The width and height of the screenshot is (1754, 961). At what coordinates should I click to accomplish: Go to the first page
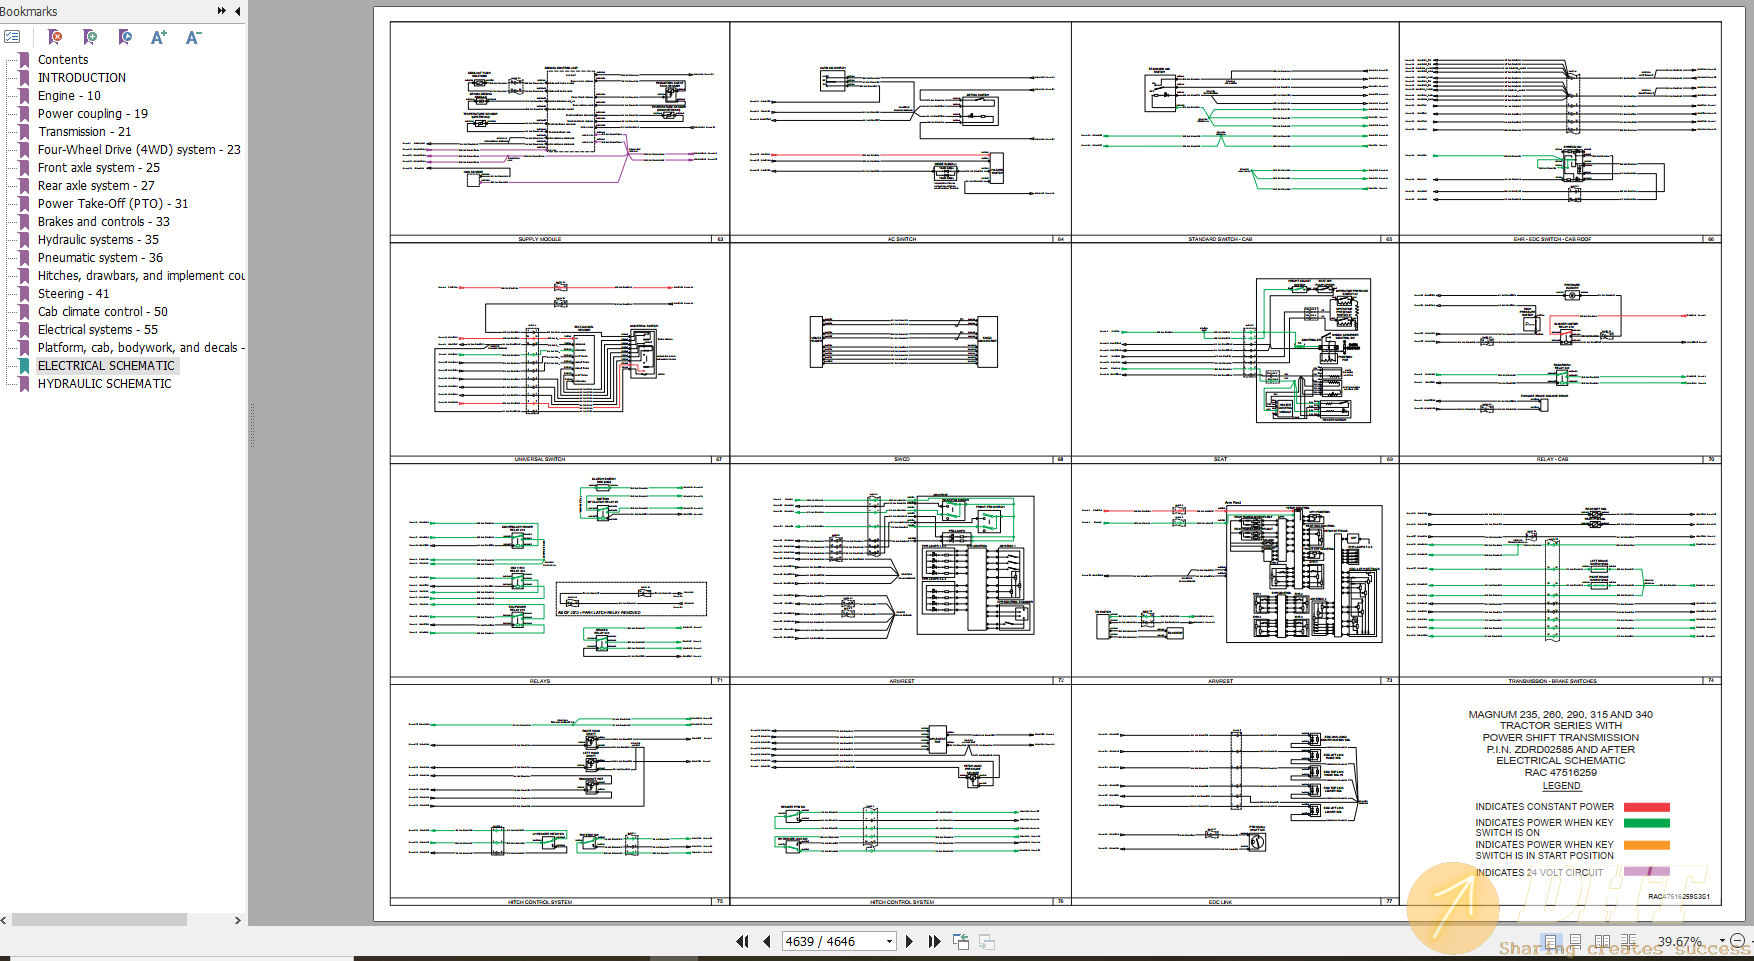742,941
